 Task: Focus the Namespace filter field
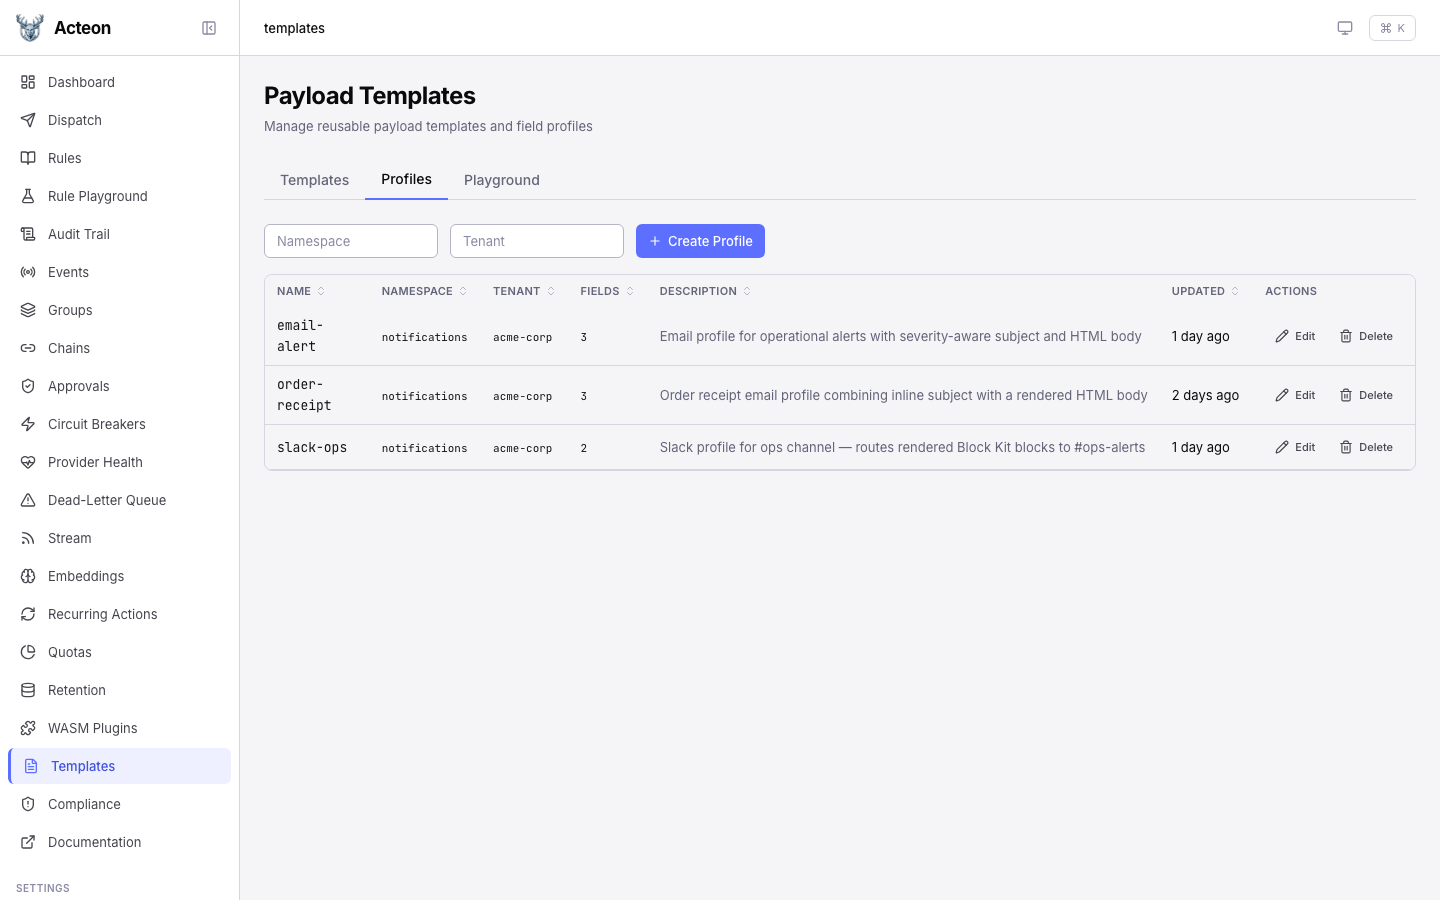click(x=351, y=241)
